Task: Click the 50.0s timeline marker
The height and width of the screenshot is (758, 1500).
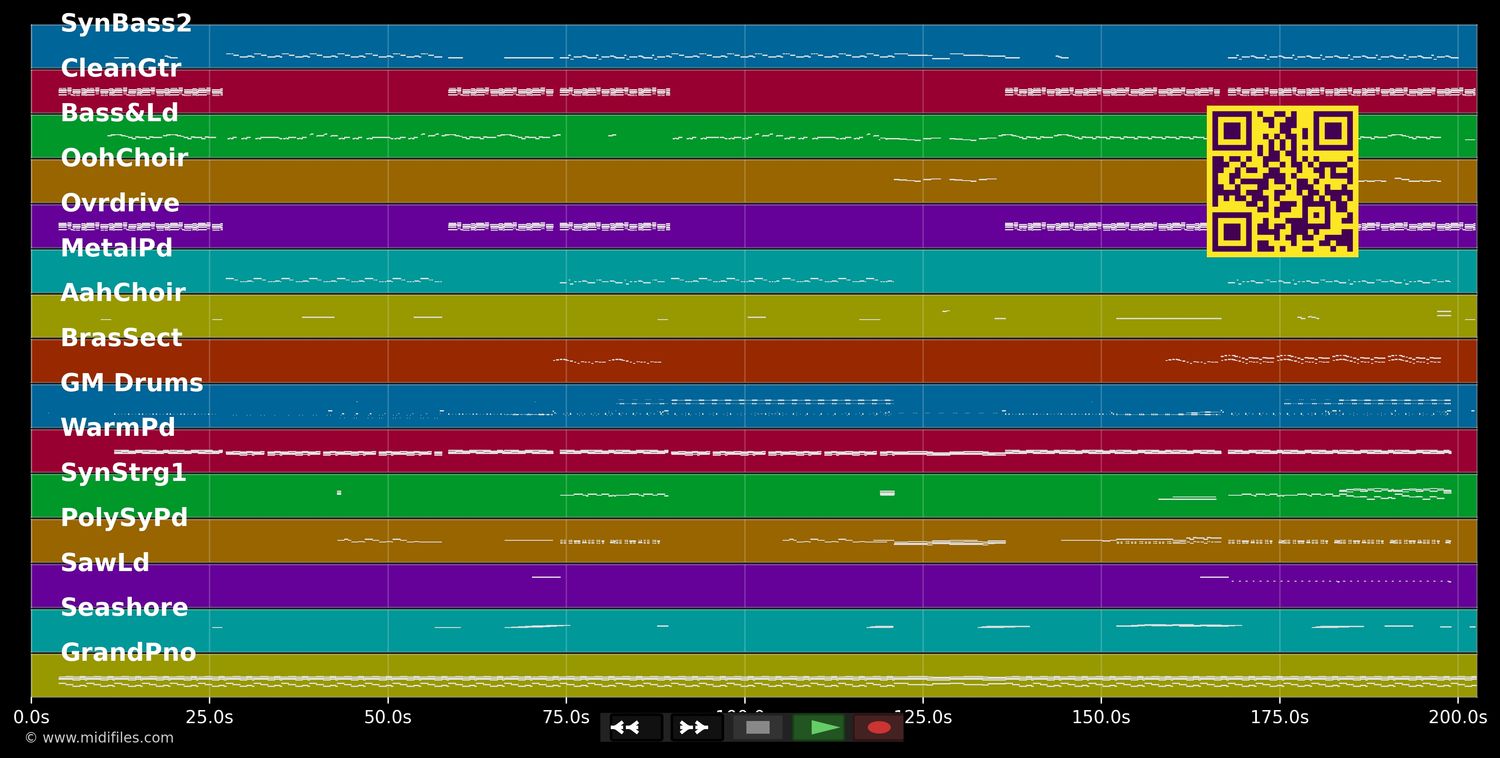Action: (x=387, y=717)
